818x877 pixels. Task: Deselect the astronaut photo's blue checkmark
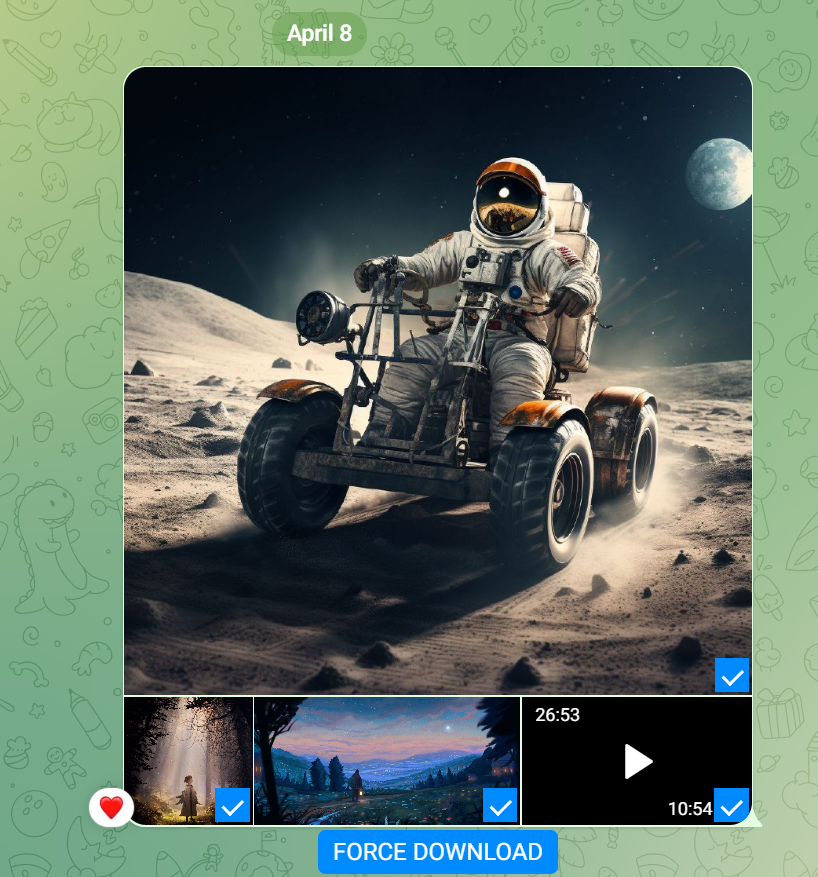coord(732,675)
